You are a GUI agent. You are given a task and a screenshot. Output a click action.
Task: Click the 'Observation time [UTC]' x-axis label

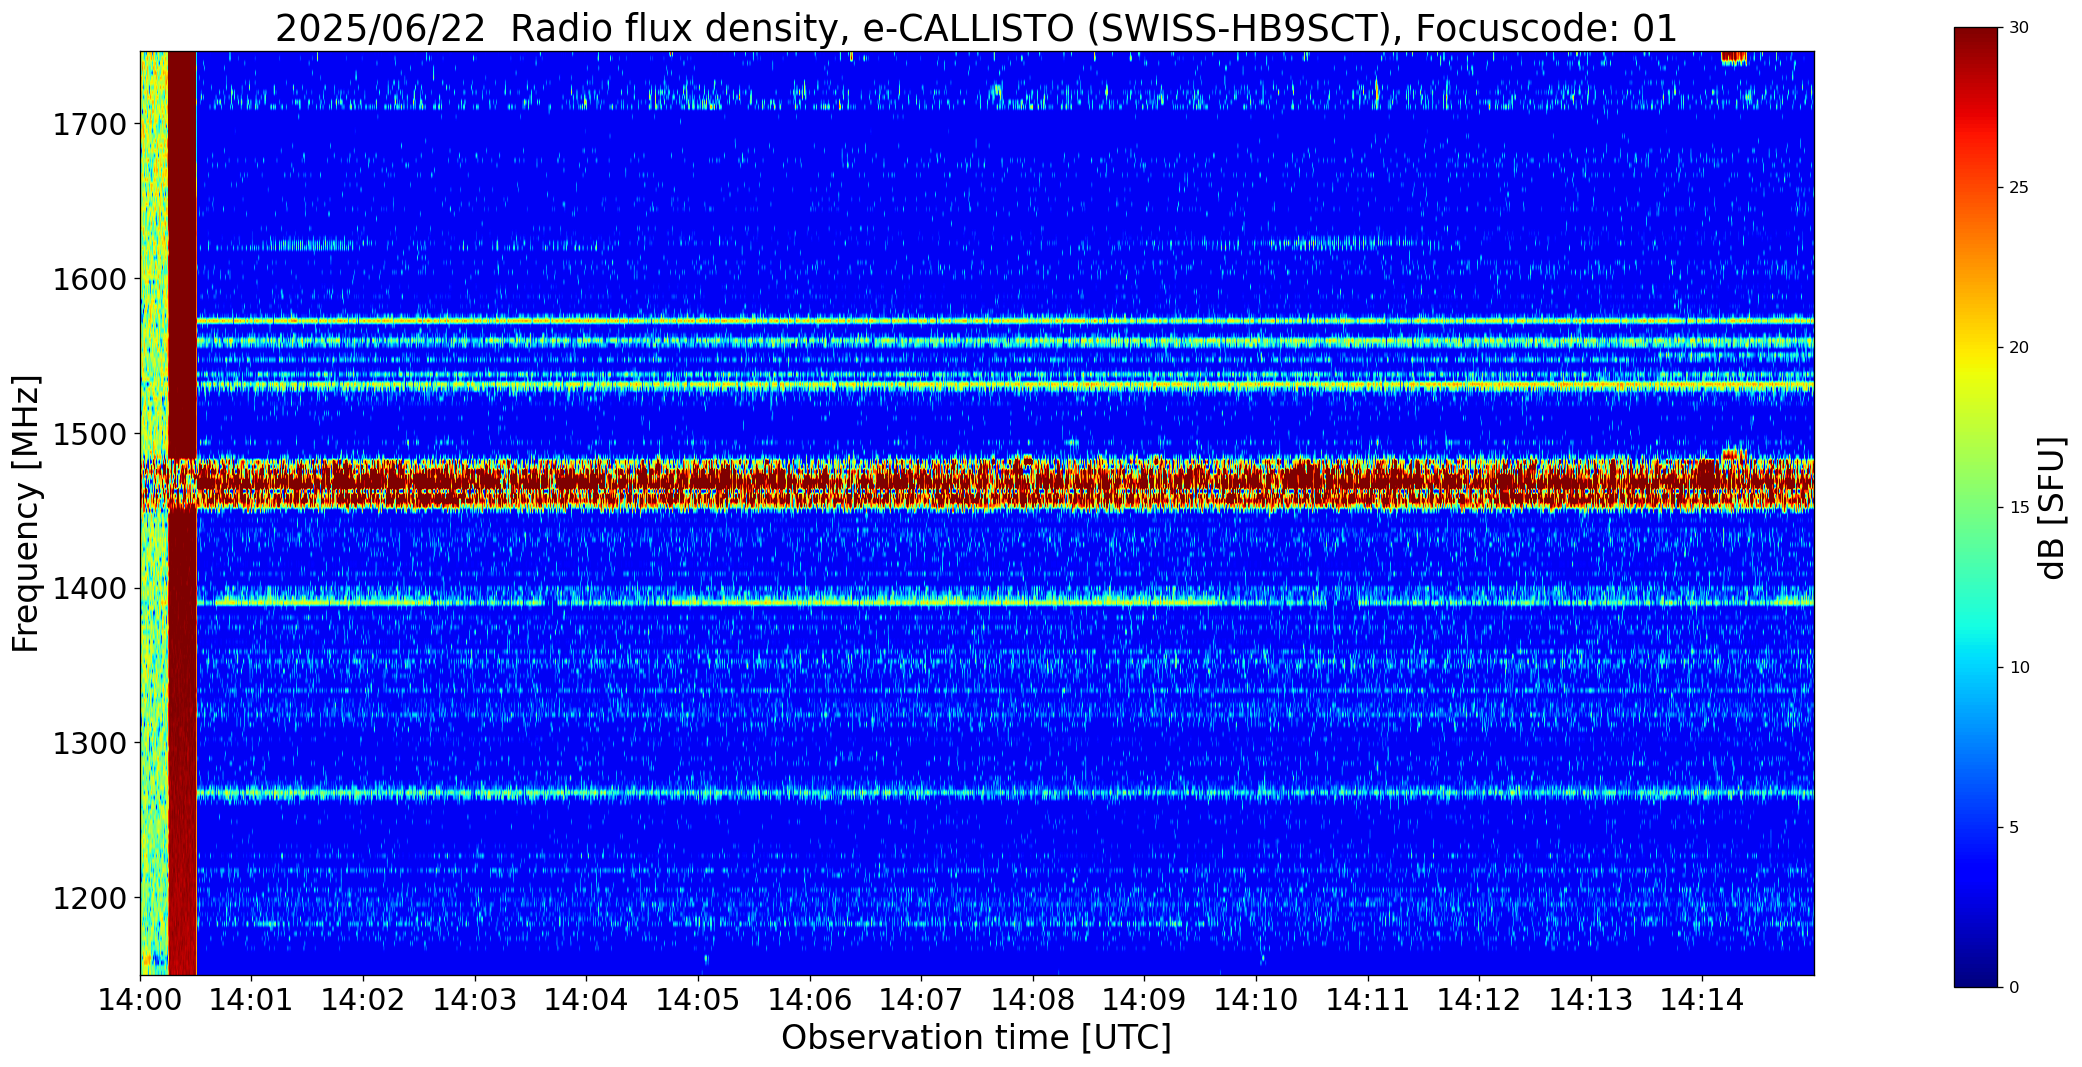click(x=976, y=1037)
